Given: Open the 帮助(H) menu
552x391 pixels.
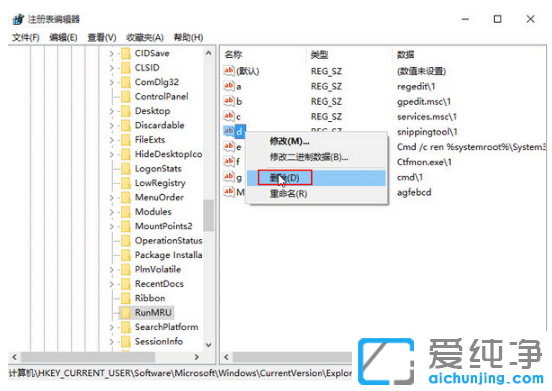Looking at the screenshot, I should pyautogui.click(x=188, y=37).
